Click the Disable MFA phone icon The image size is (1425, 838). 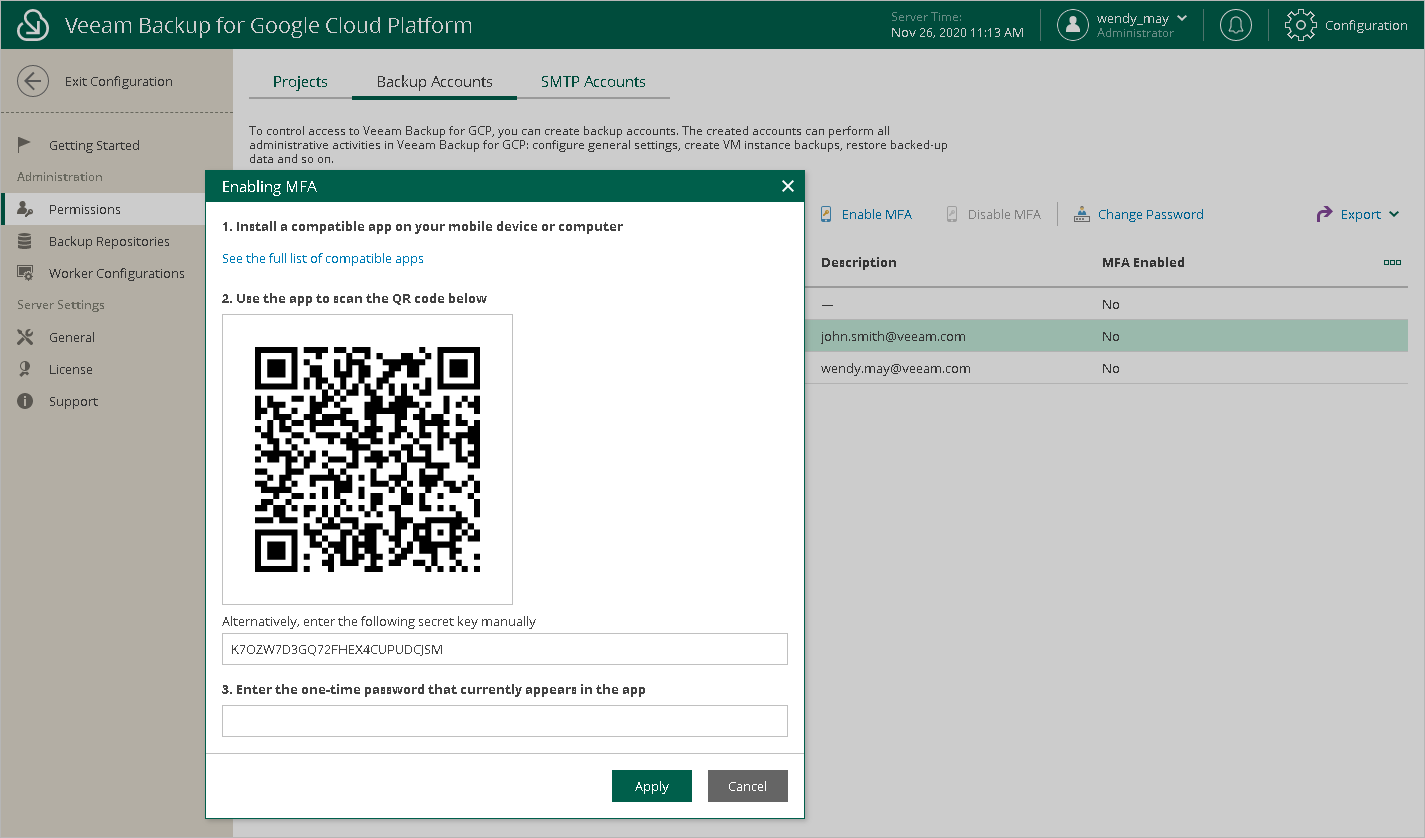pos(952,214)
